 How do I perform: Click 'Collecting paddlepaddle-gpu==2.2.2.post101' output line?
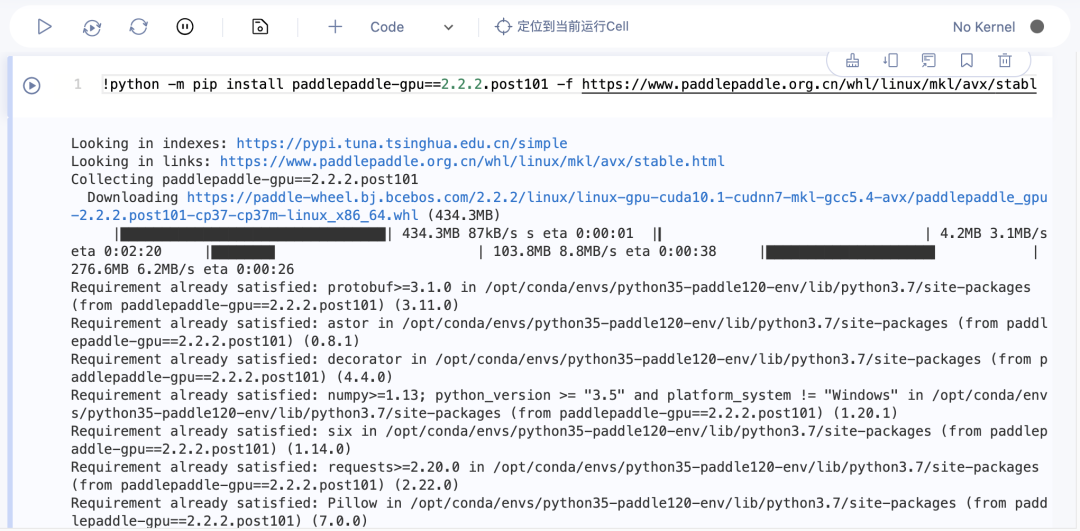click(x=245, y=180)
